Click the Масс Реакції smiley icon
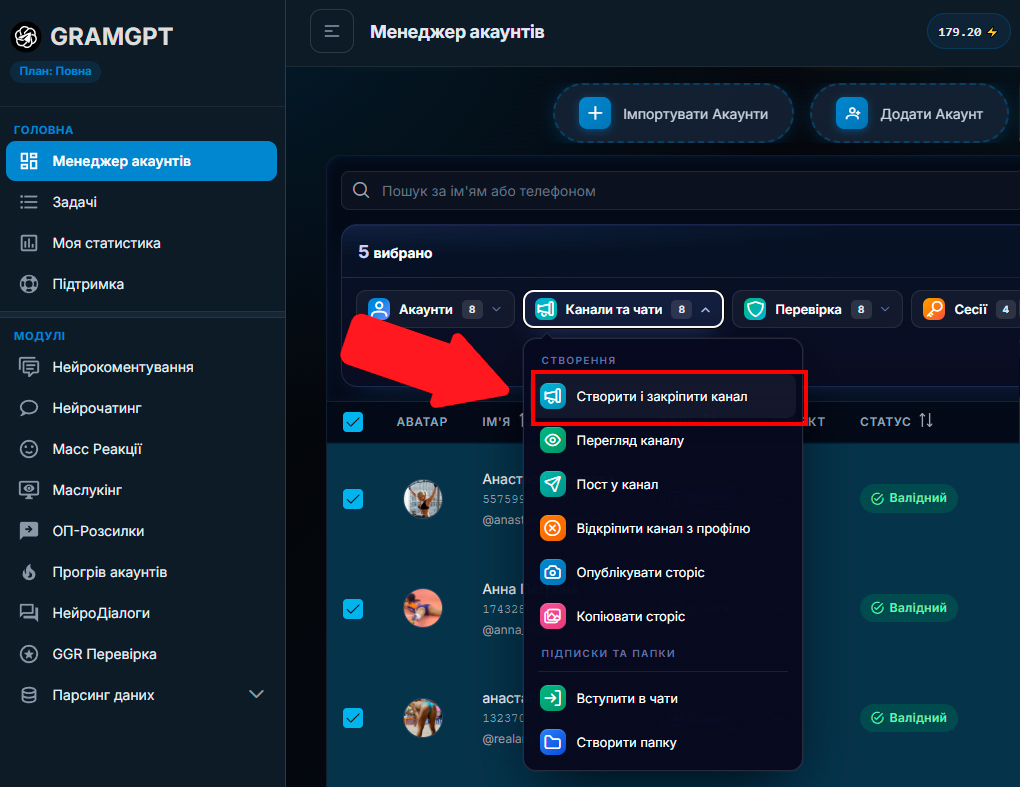The height and width of the screenshot is (787, 1020). pos(29,449)
